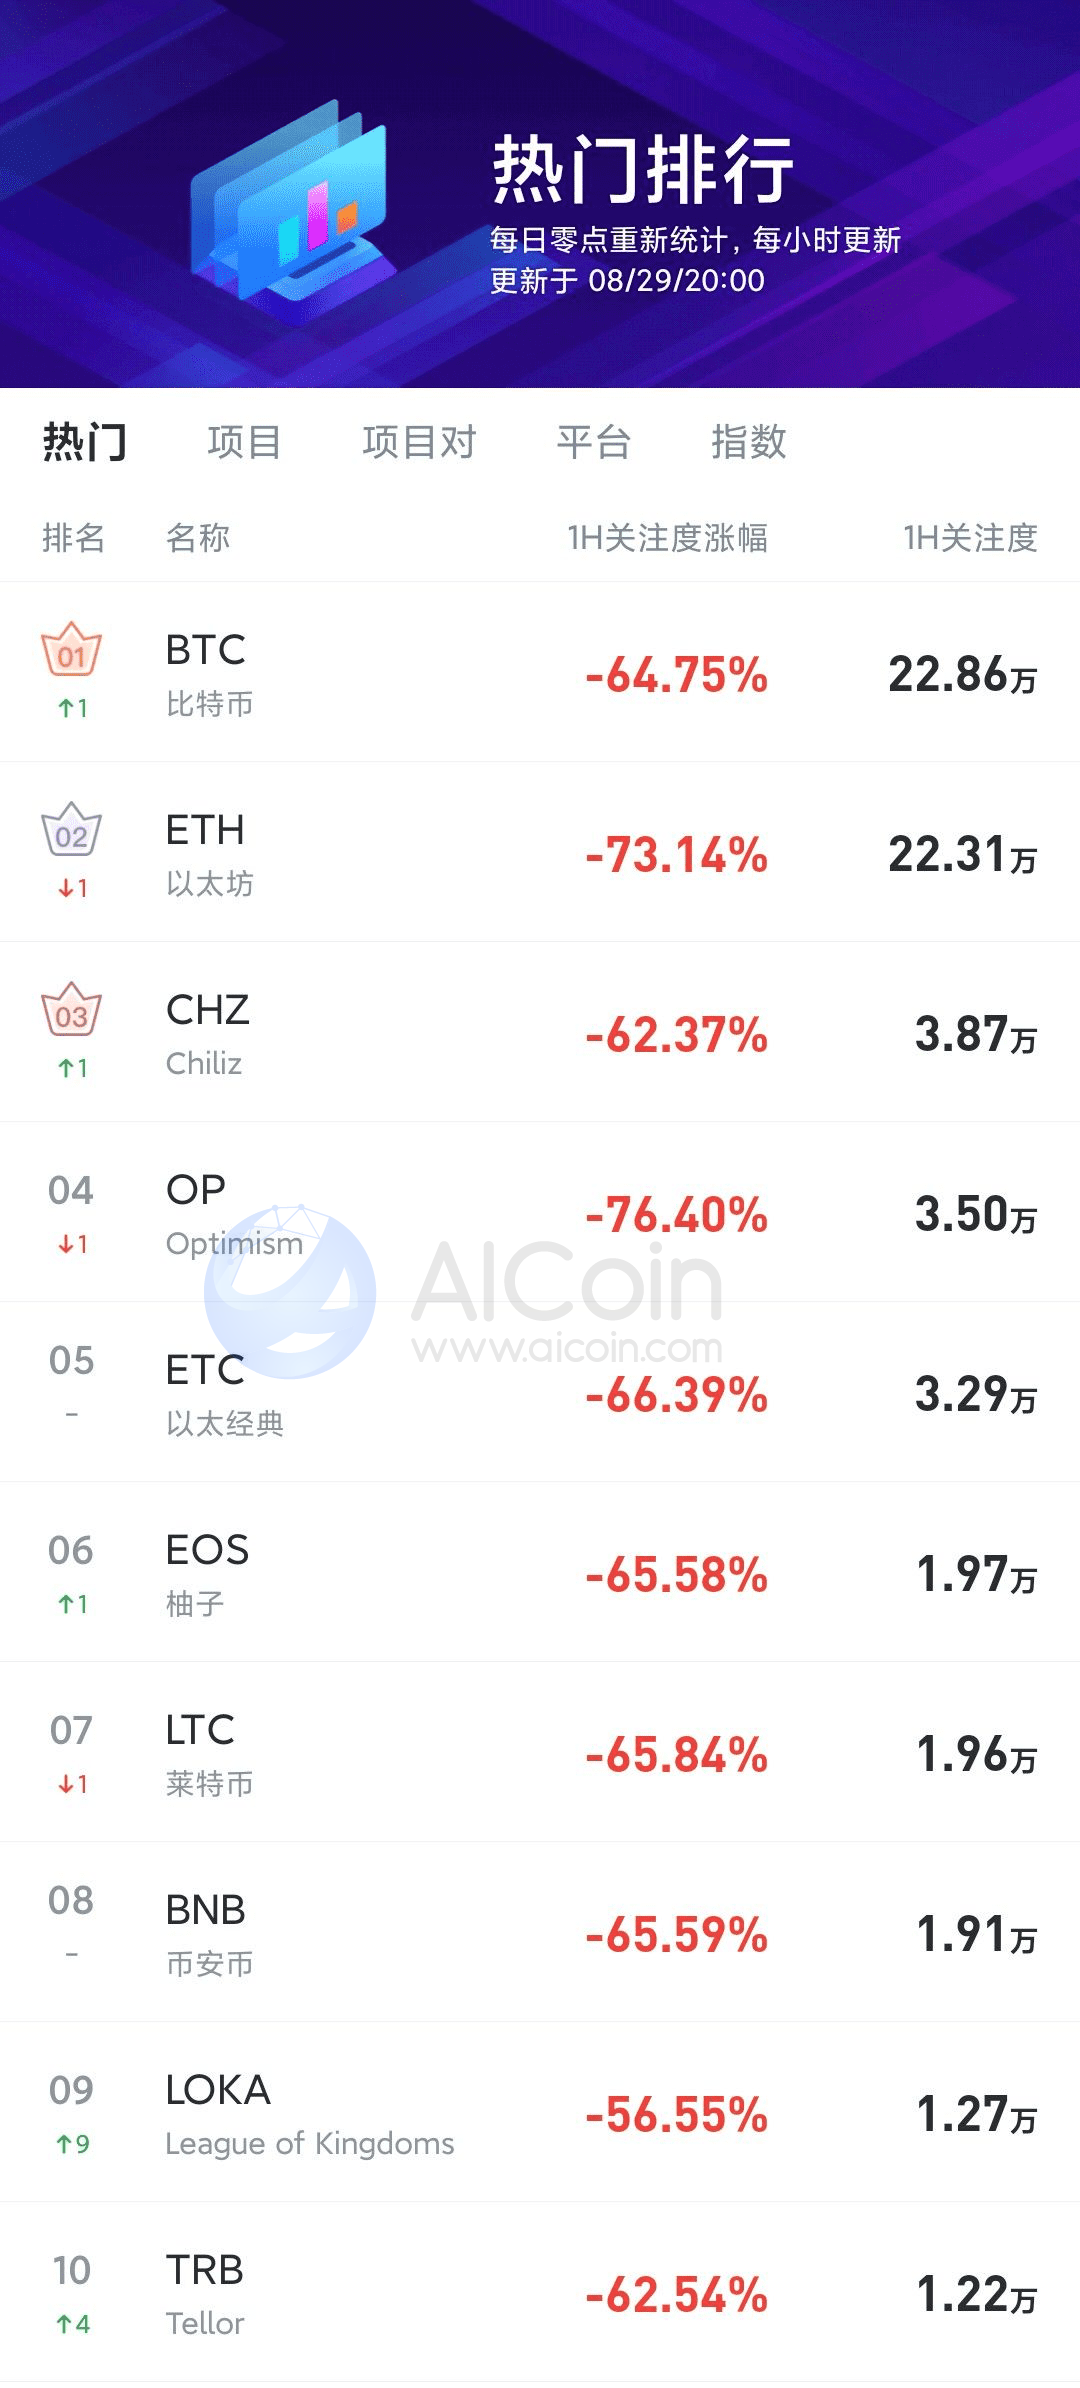Tap the red down-arrow 1 under rank 04
This screenshot has height=2388, width=1080.
pos(73,1244)
